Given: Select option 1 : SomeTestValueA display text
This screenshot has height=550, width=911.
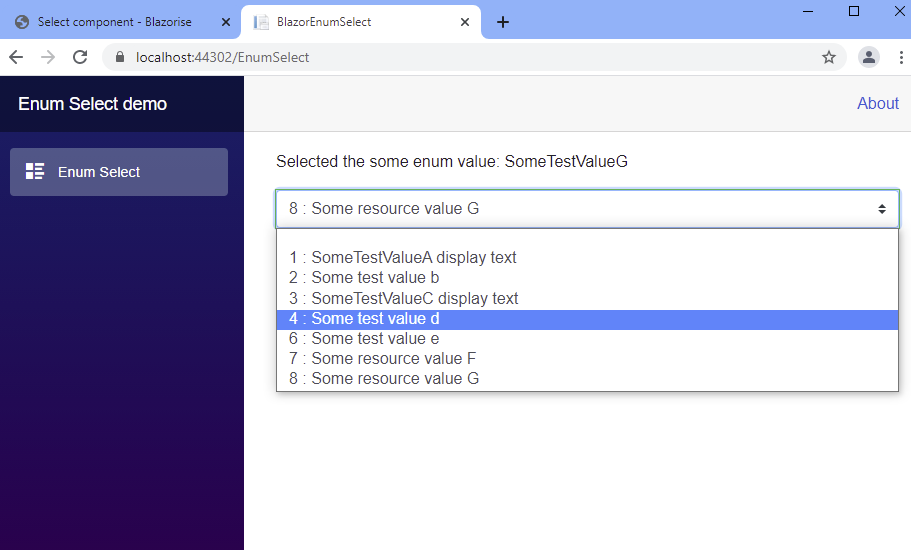Looking at the screenshot, I should [x=587, y=257].
